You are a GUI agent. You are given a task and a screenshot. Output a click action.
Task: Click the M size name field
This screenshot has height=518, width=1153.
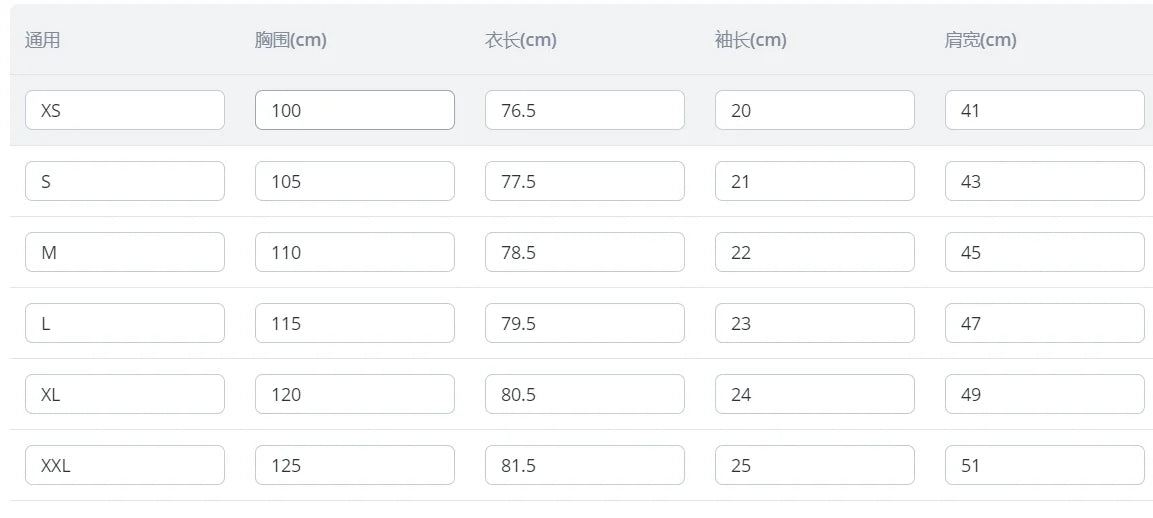coord(125,252)
